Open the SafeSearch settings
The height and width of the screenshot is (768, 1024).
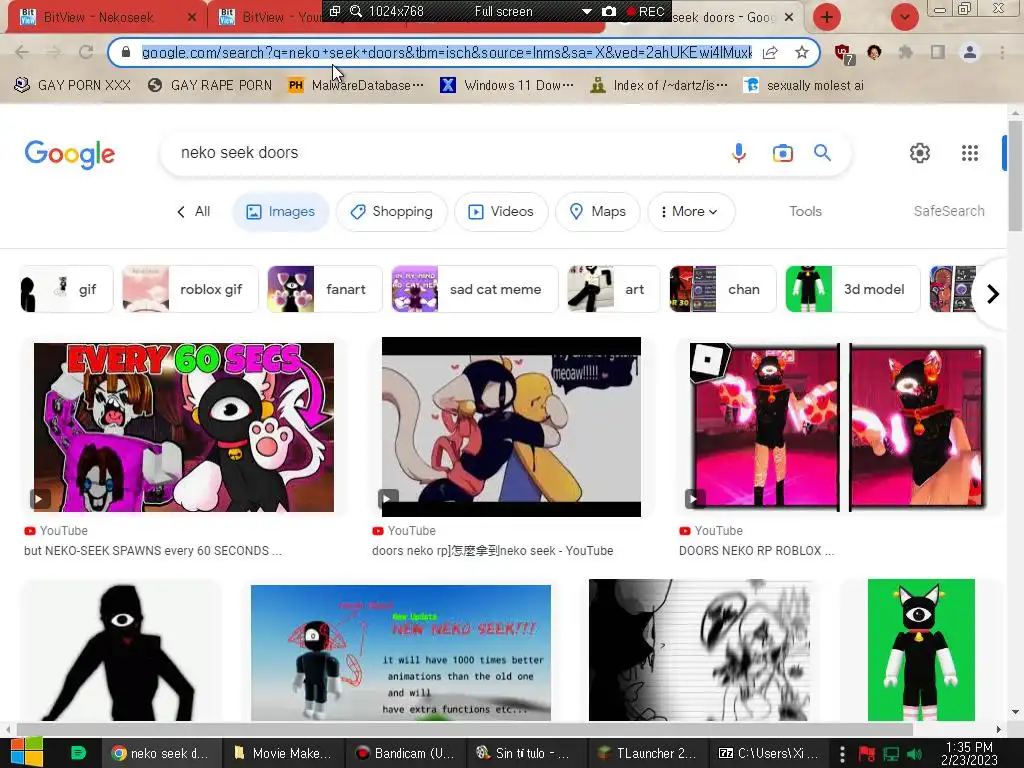coord(949,212)
